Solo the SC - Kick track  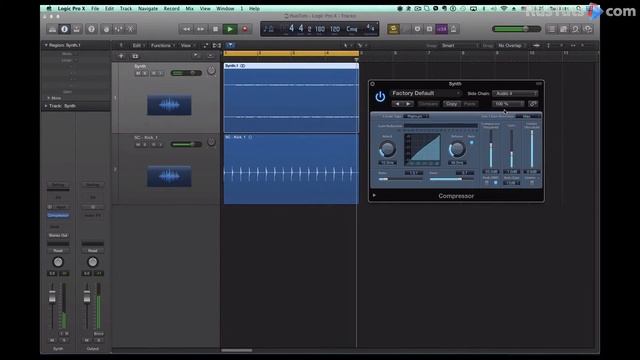pos(145,144)
